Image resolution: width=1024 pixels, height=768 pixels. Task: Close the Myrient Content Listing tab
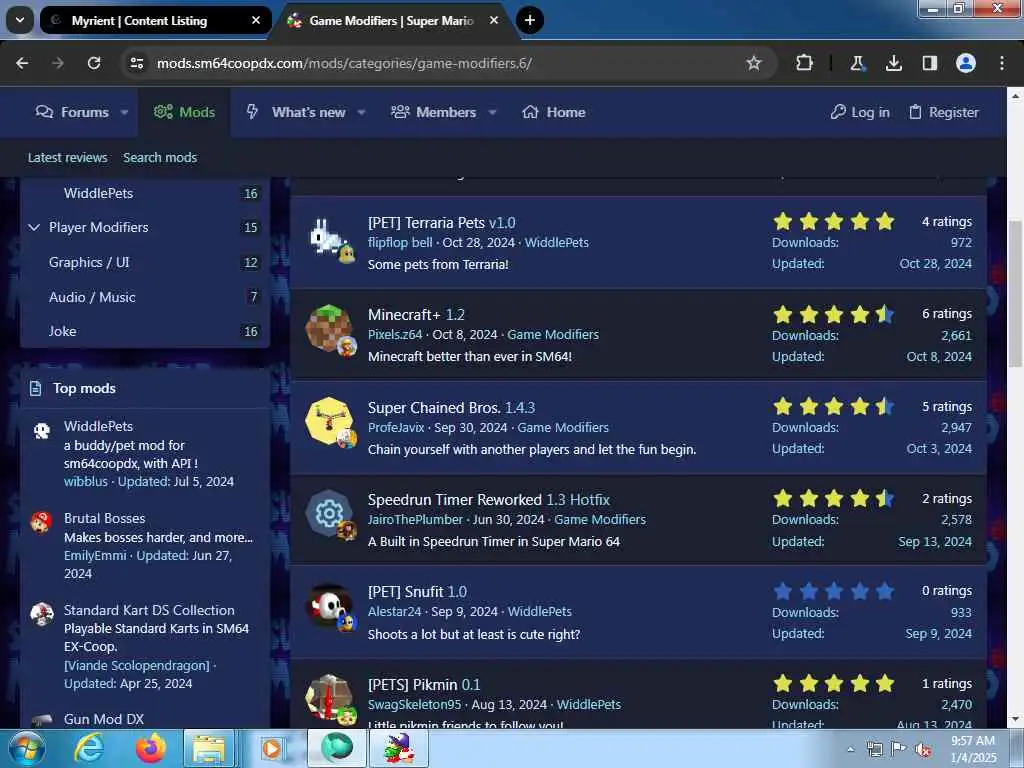[256, 20]
